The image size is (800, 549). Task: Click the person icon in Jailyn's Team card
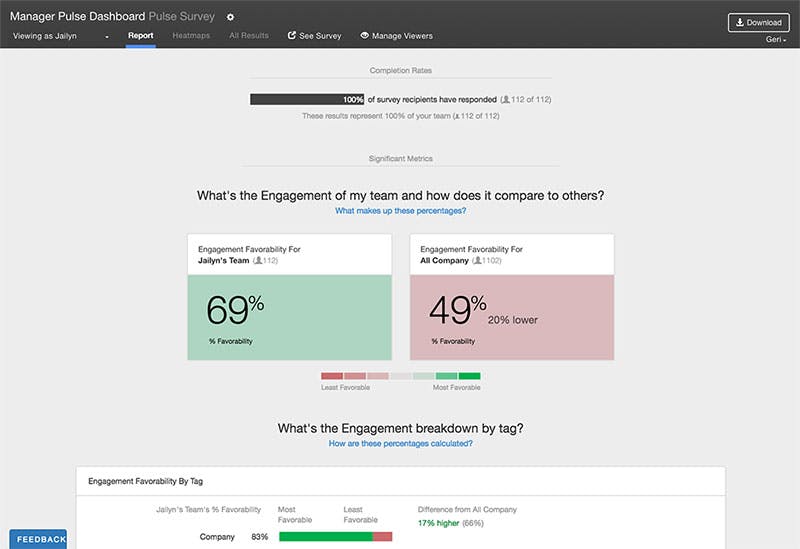[258, 261]
